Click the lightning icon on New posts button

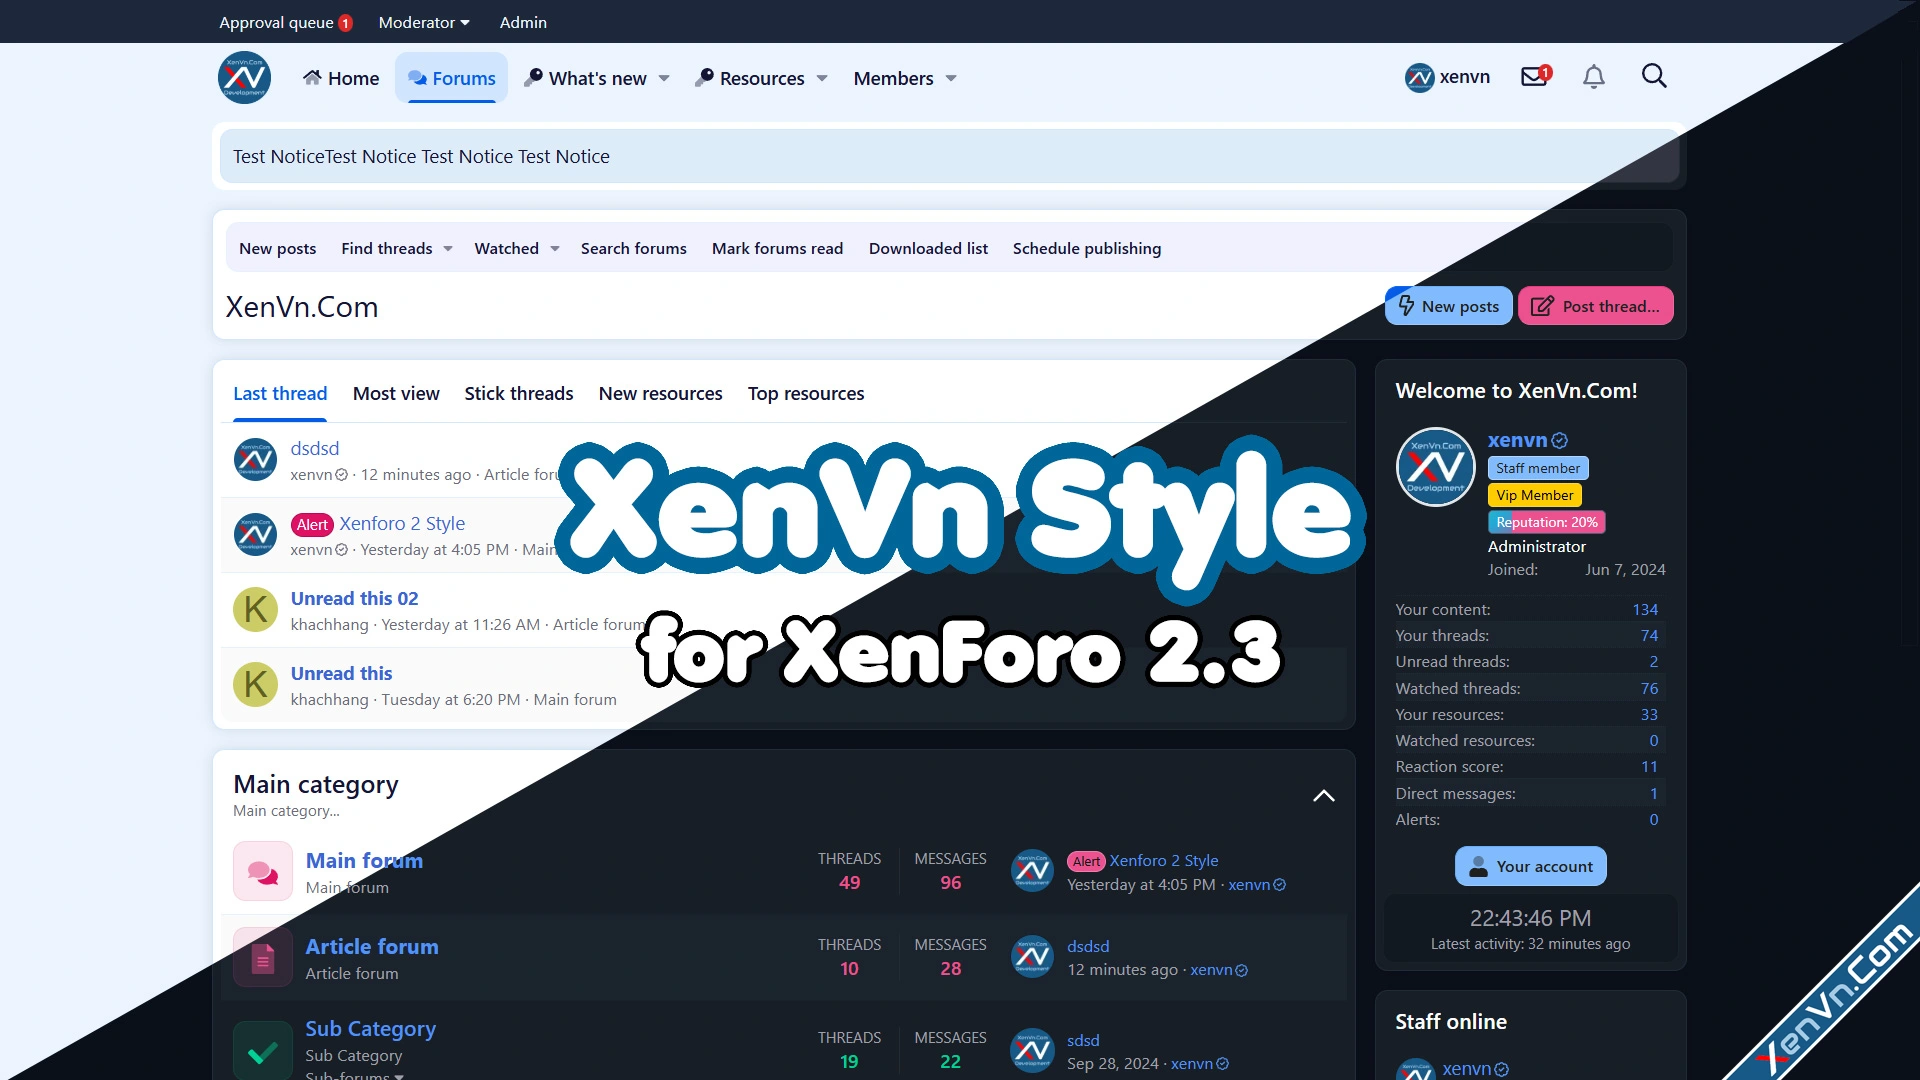tap(1407, 306)
